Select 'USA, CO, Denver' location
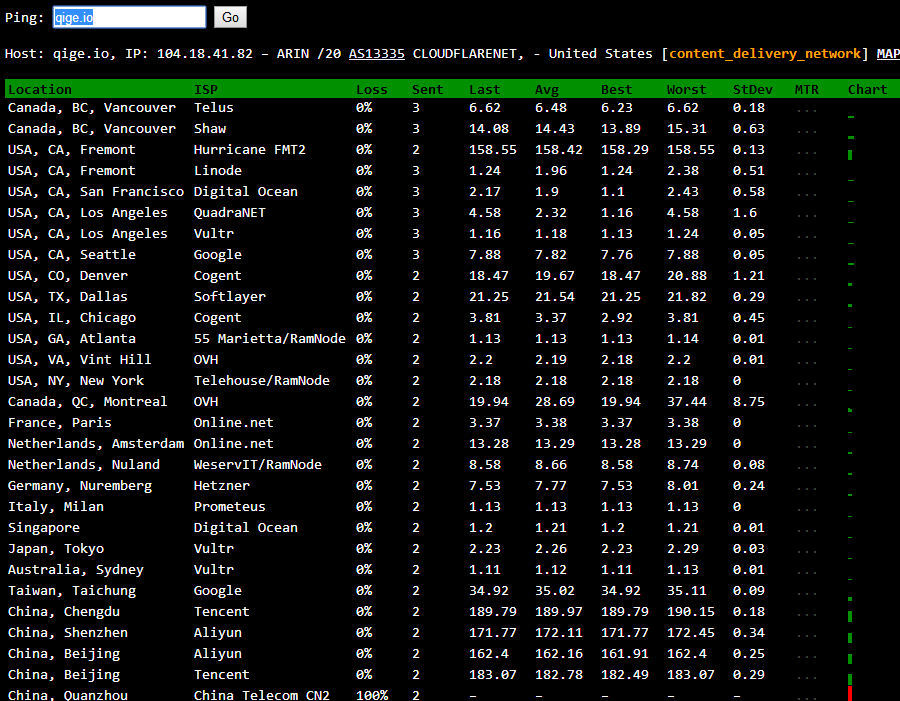Image resolution: width=900 pixels, height=701 pixels. [x=68, y=276]
